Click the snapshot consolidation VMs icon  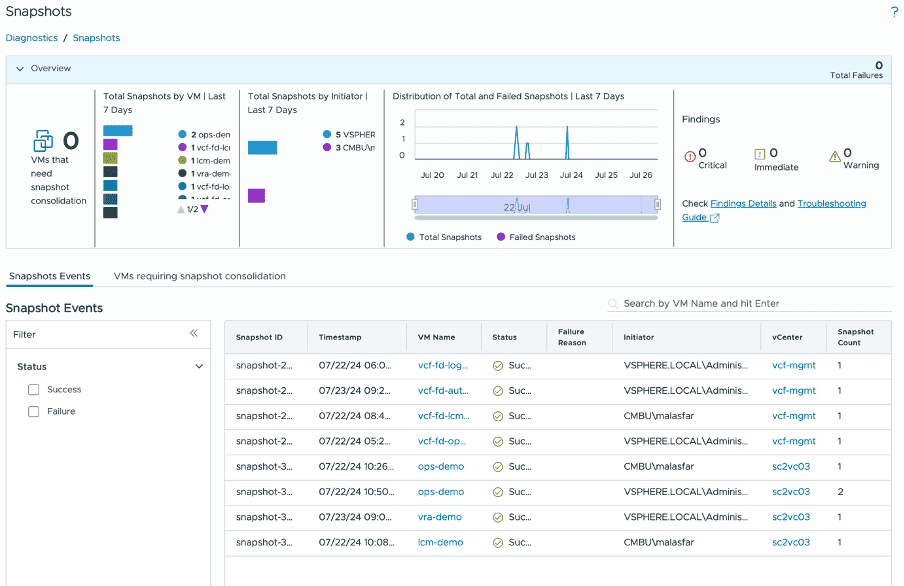coord(42,141)
